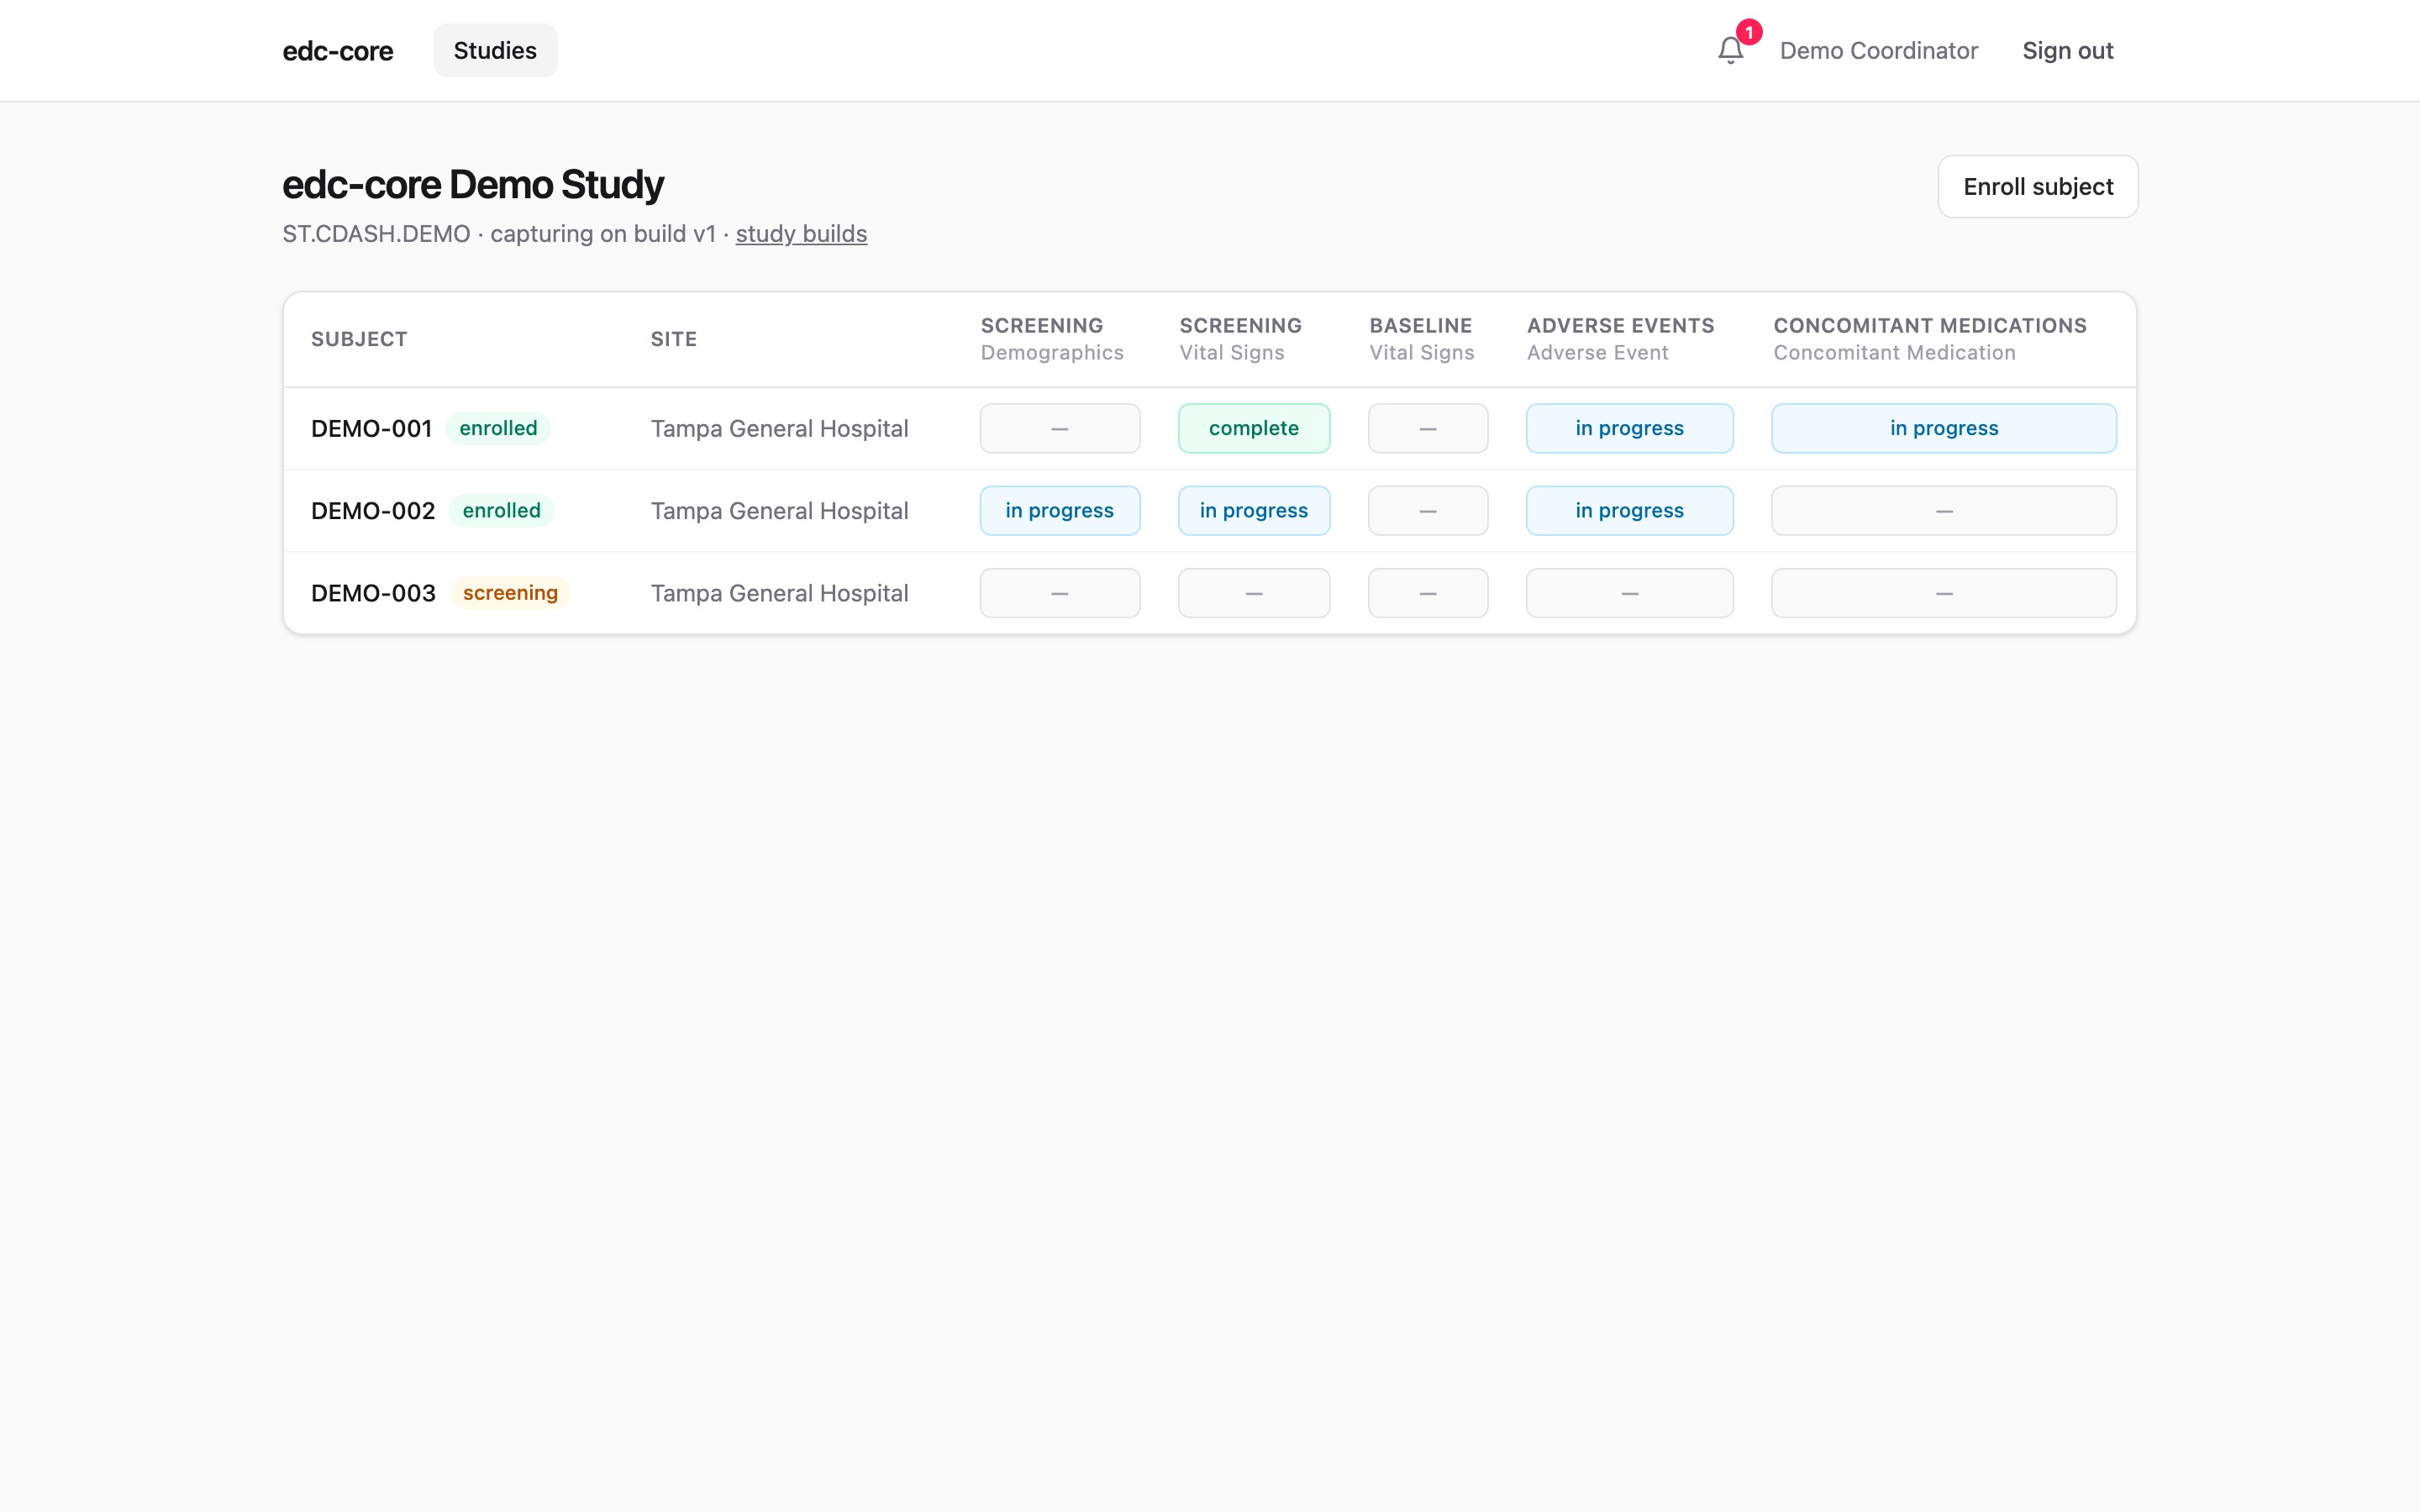The height and width of the screenshot is (1512, 2420).
Task: Open DEMO-001 Adverse Event in progress form
Action: pyautogui.click(x=1629, y=428)
